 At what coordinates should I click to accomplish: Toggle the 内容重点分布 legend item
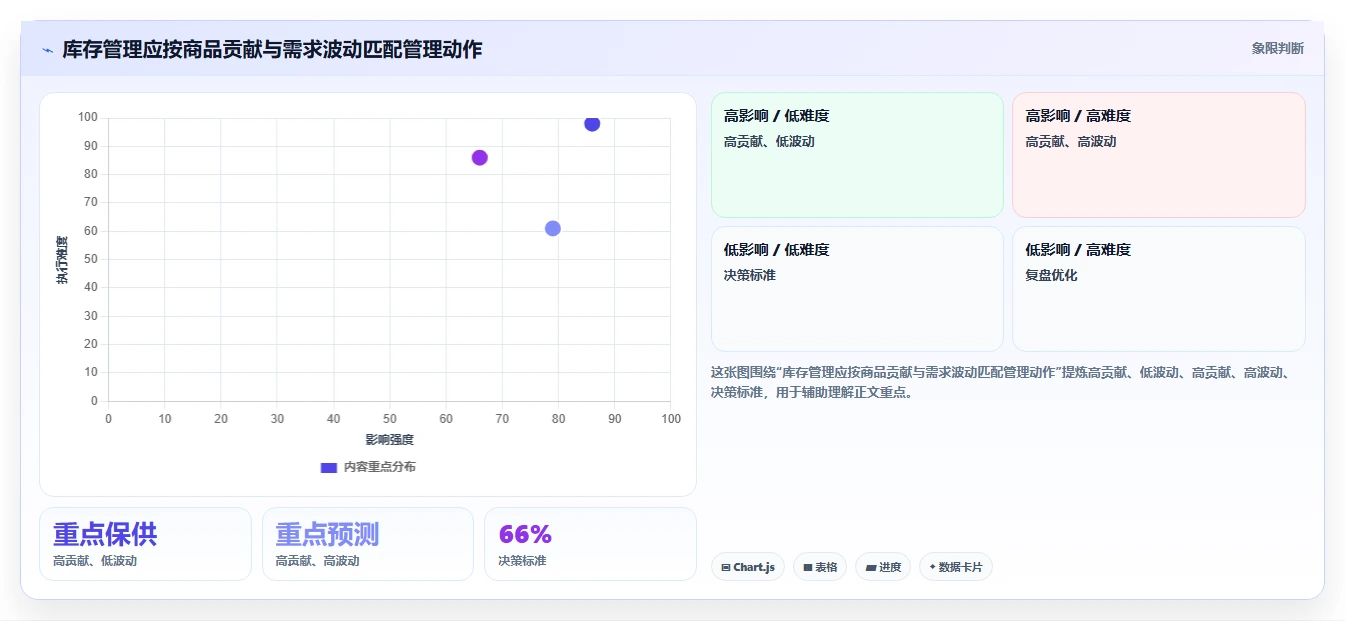pyautogui.click(x=367, y=467)
